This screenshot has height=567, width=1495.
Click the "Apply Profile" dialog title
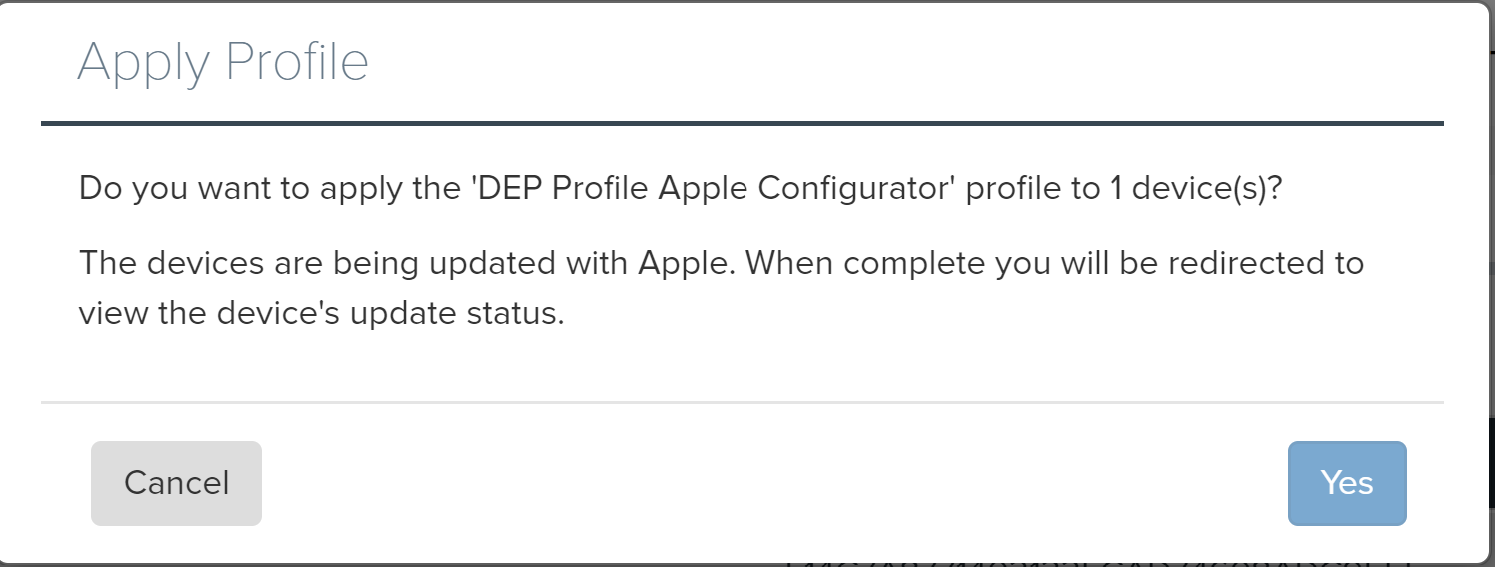tap(223, 62)
